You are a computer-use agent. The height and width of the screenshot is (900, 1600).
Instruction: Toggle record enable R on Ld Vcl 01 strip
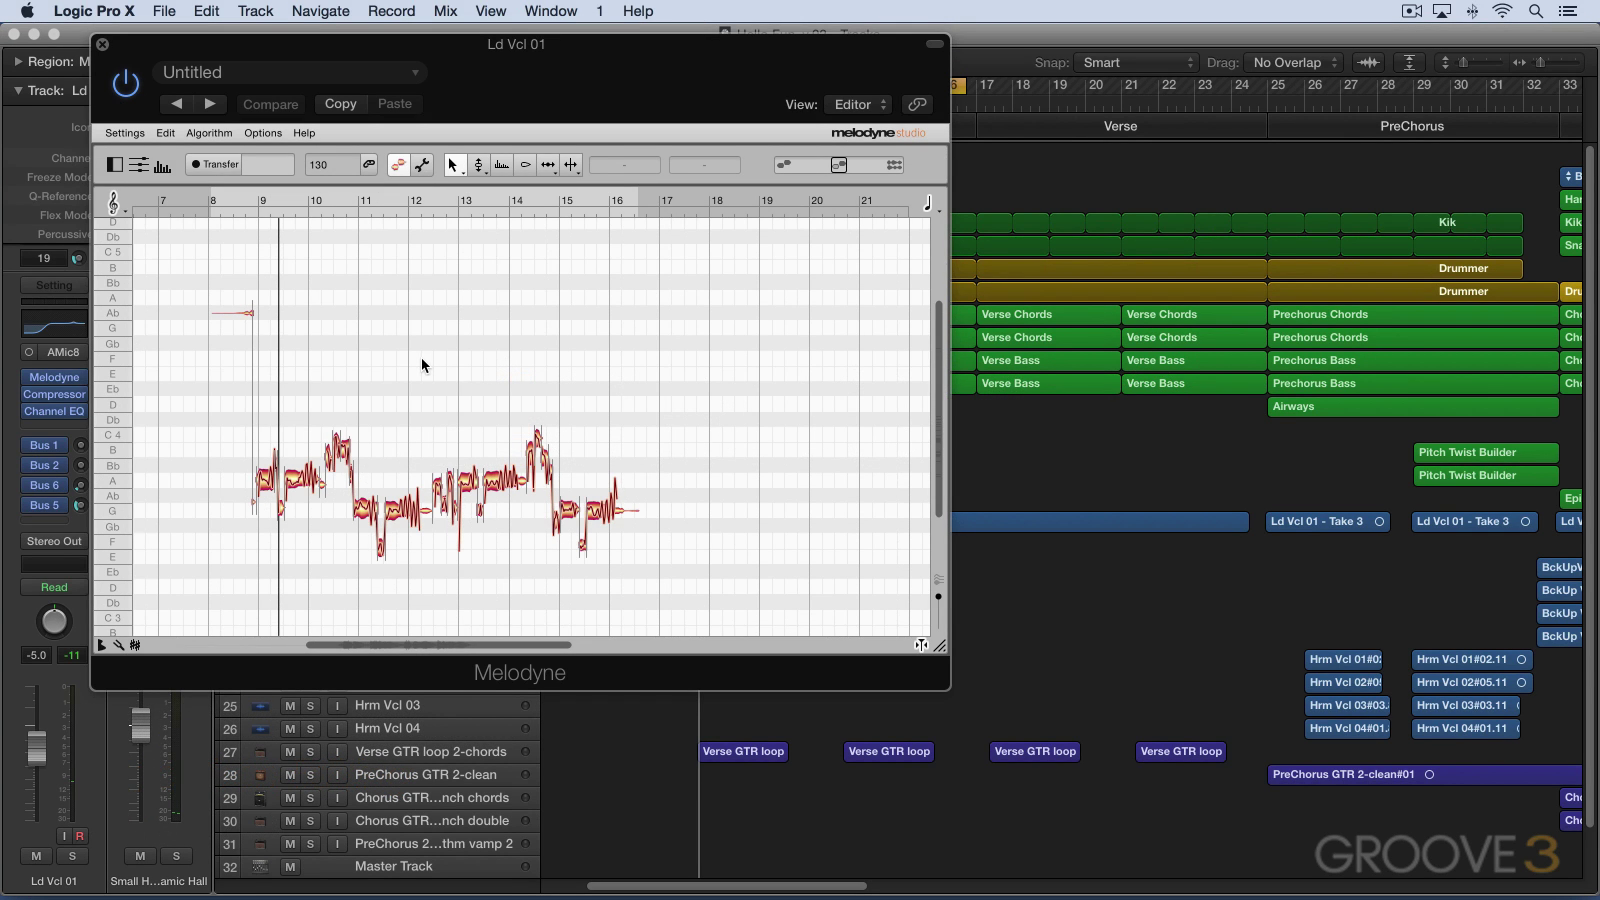coord(80,836)
